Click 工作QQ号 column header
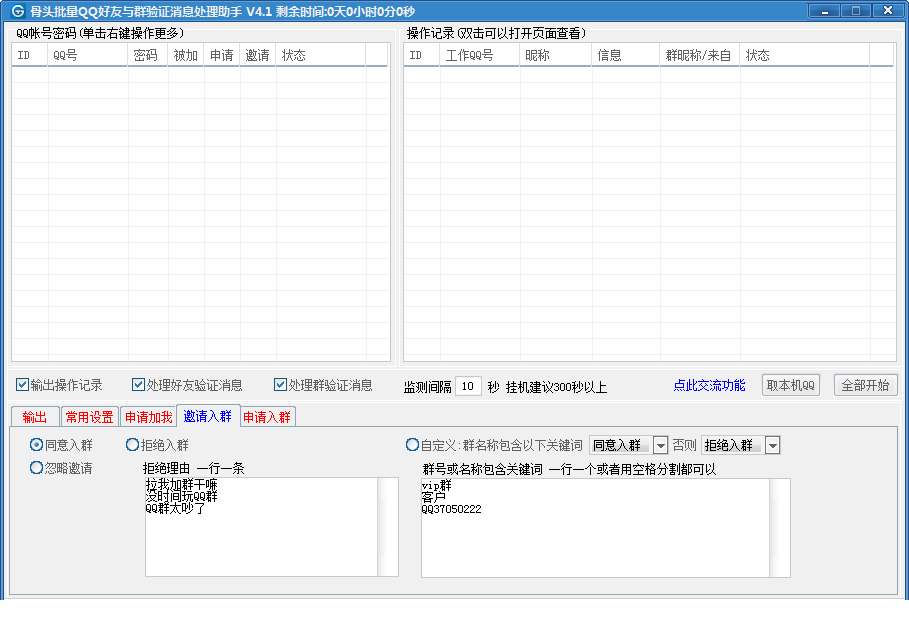This screenshot has height=623, width=909. (479, 55)
